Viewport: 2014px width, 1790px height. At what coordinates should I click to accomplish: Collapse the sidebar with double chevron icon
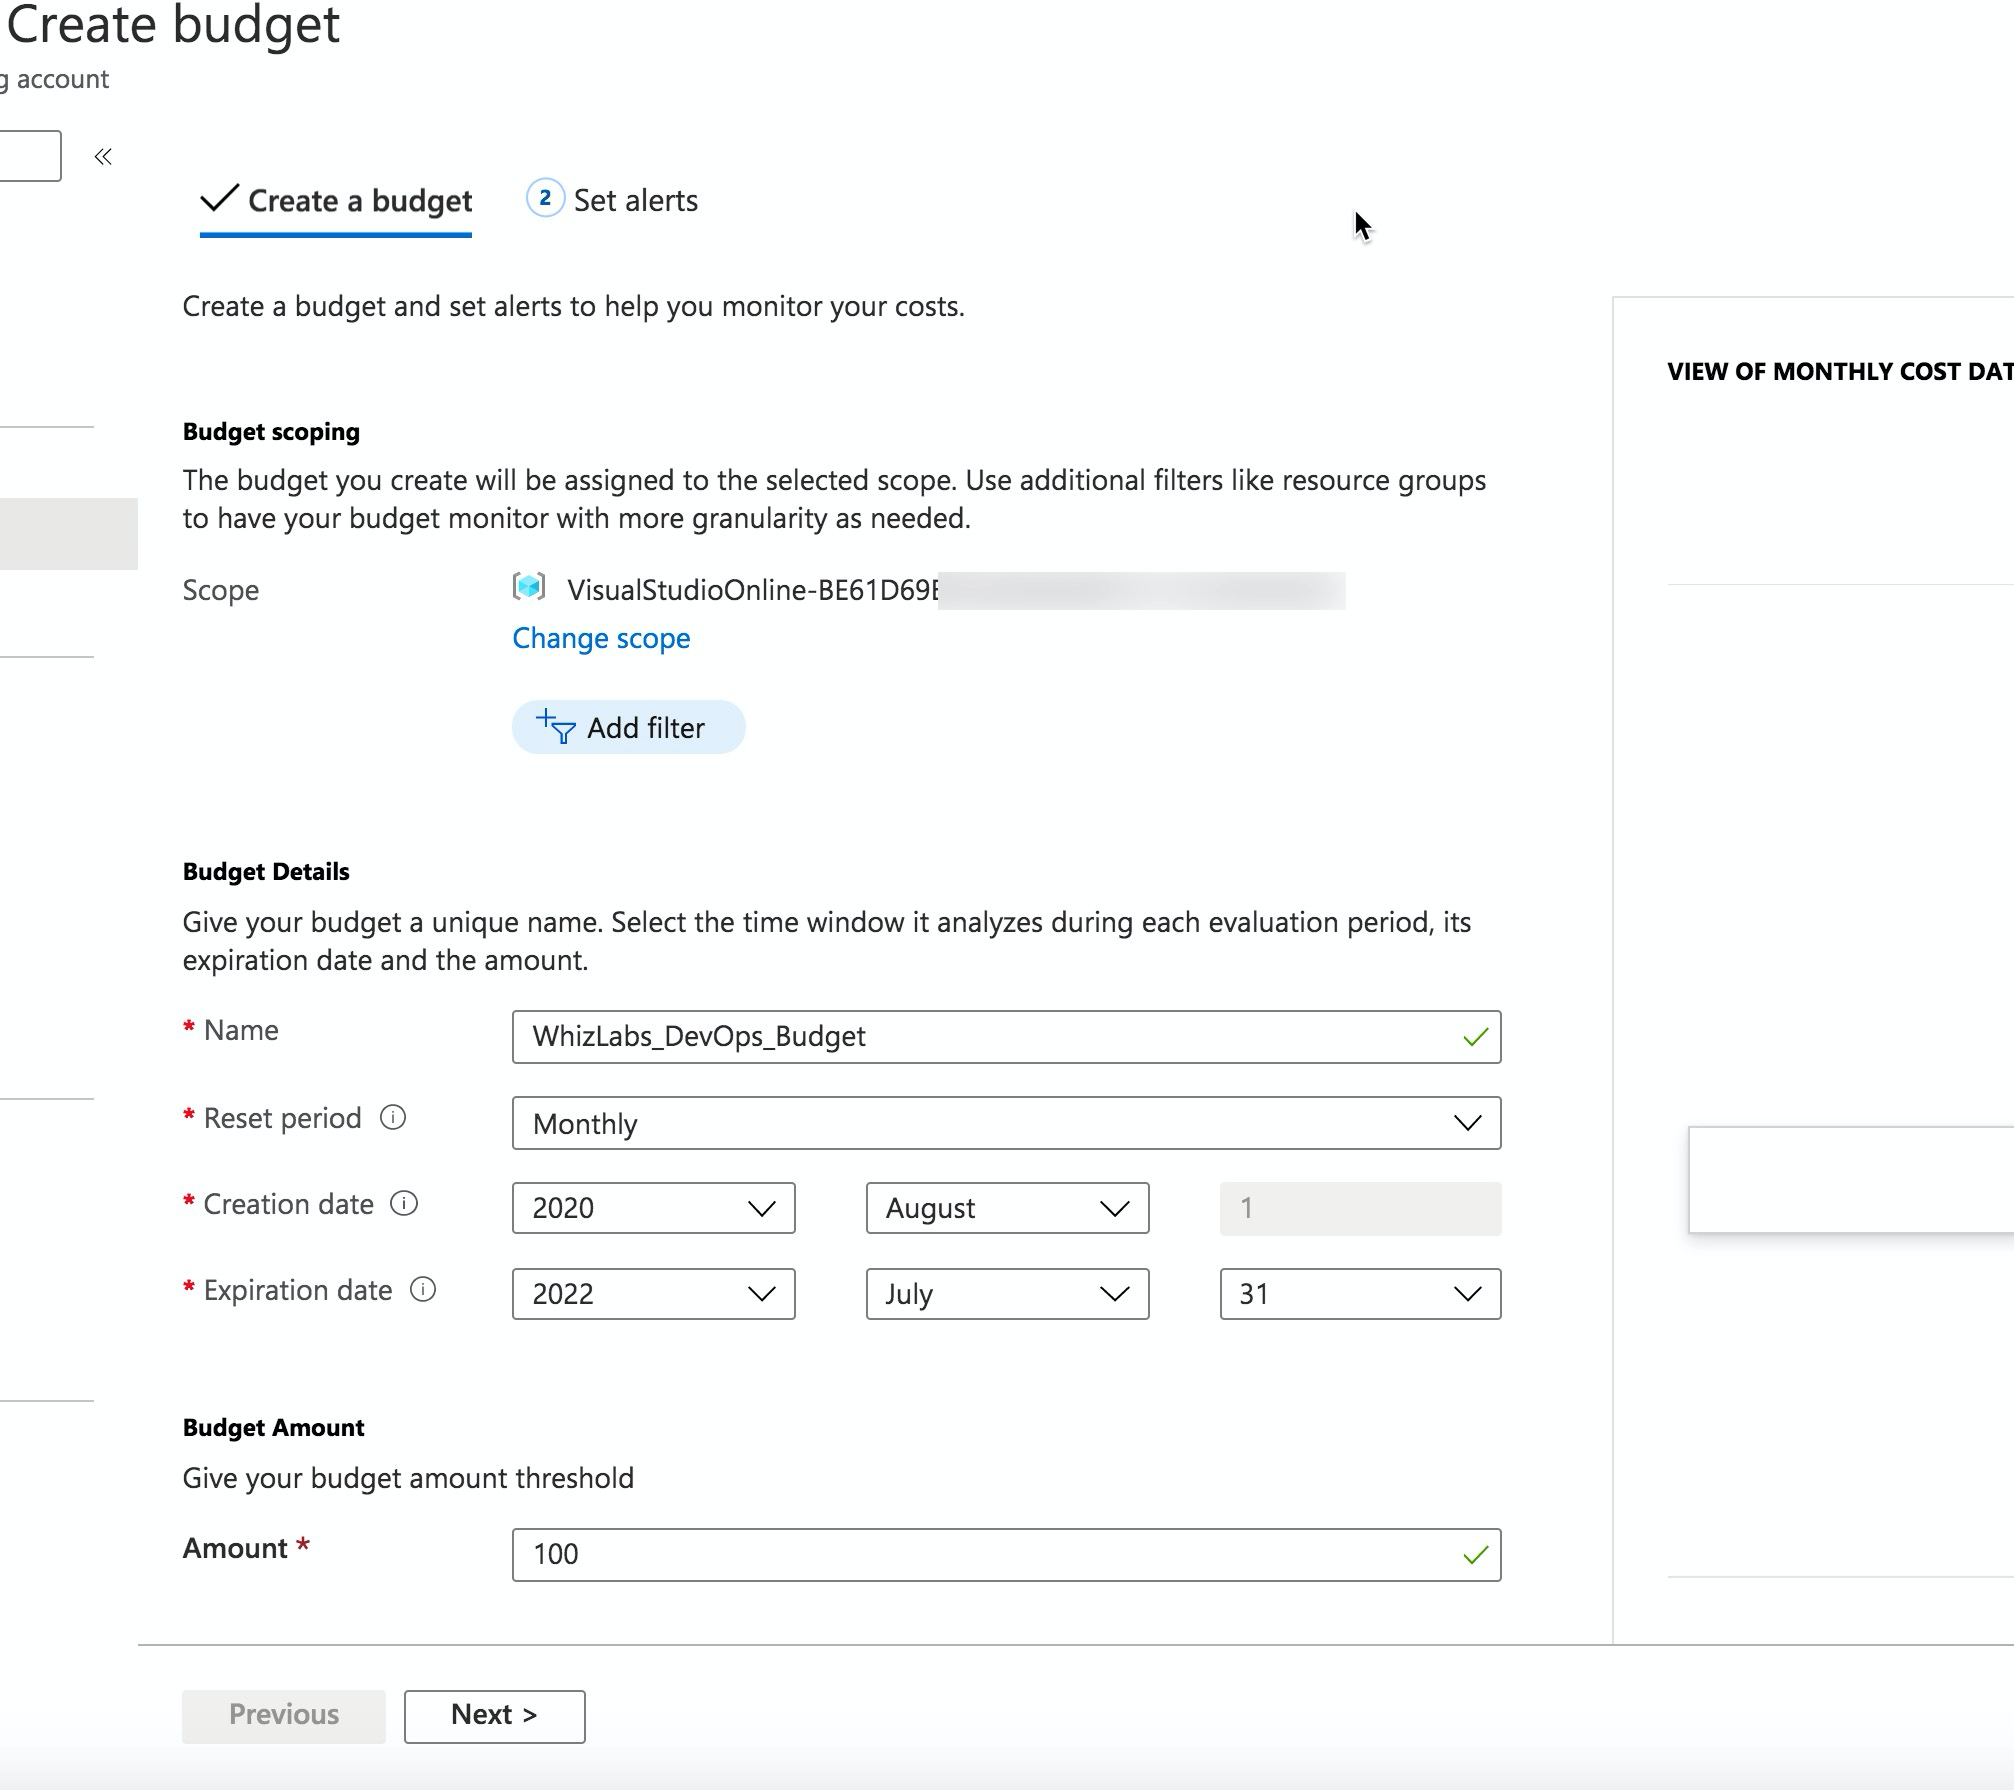coord(103,156)
